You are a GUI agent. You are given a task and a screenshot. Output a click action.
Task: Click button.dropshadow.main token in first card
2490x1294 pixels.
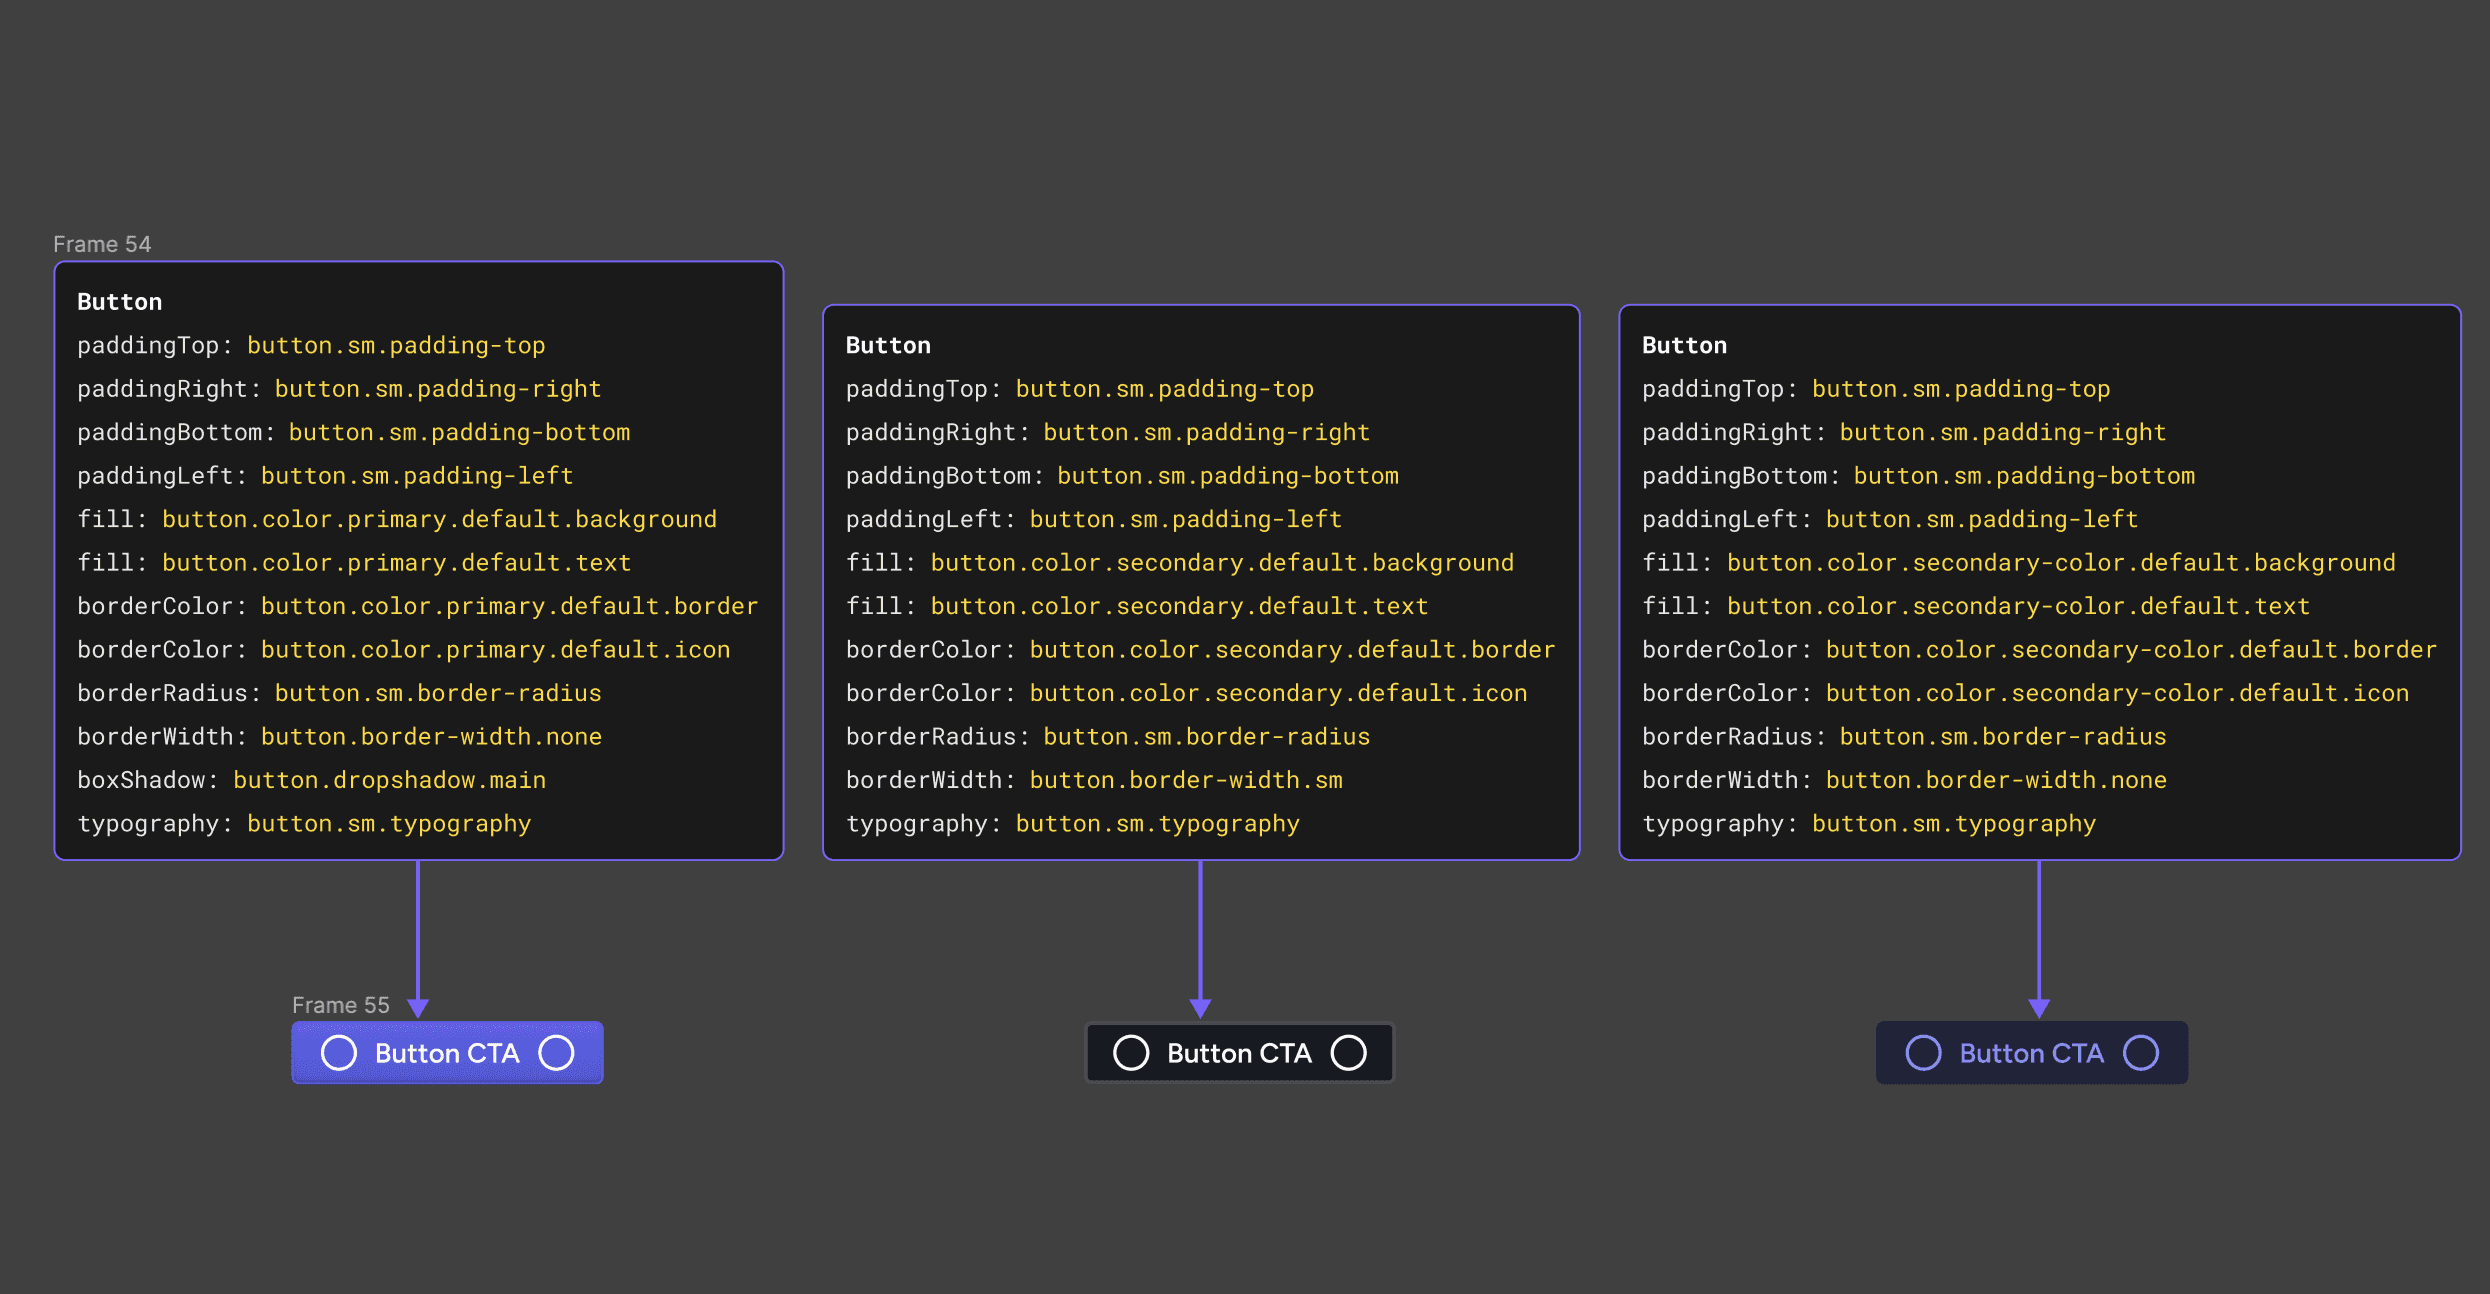389,780
